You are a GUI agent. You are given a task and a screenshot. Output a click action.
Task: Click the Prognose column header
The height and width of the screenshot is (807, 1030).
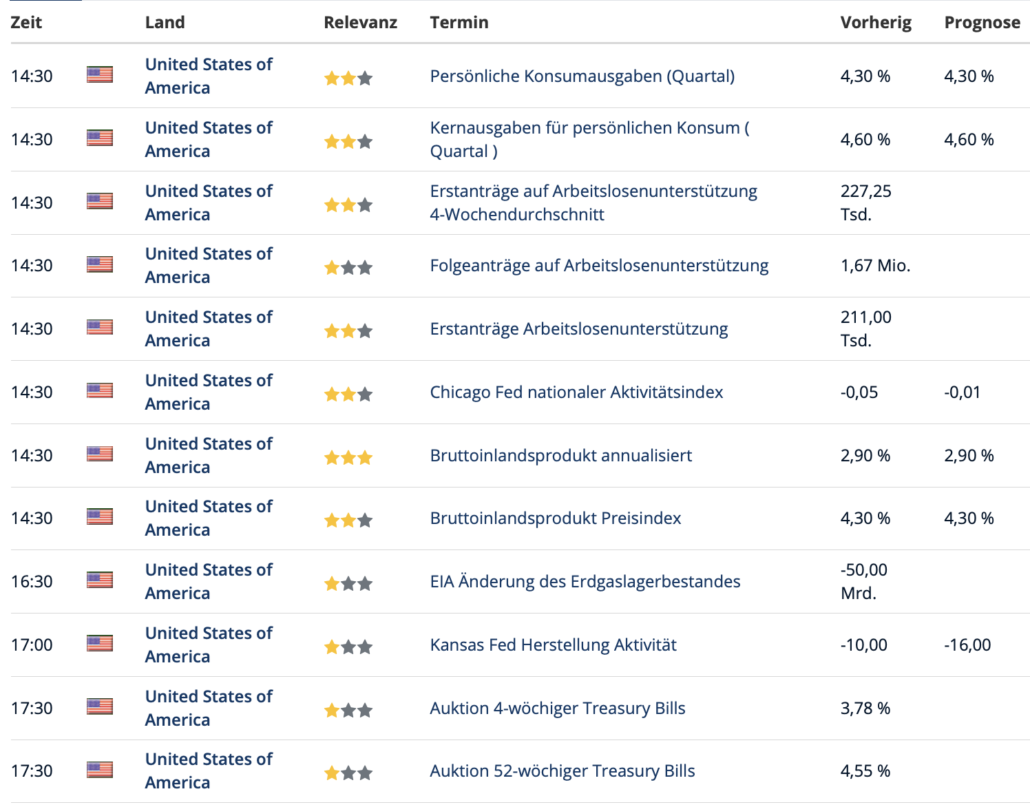tap(981, 22)
